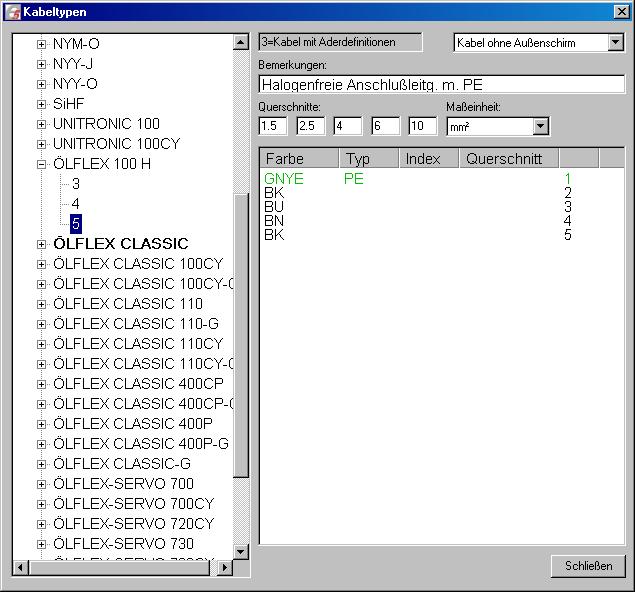Click the tree scroll right arrow

pos(225,568)
